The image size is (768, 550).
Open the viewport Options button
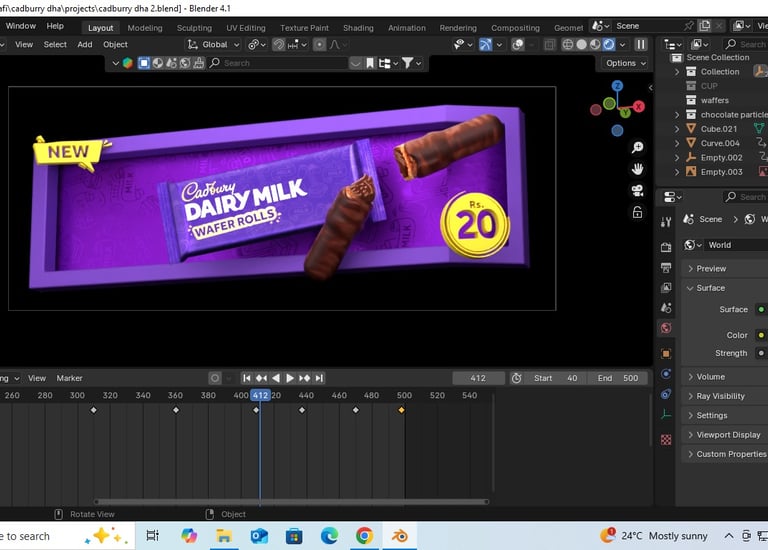(625, 63)
